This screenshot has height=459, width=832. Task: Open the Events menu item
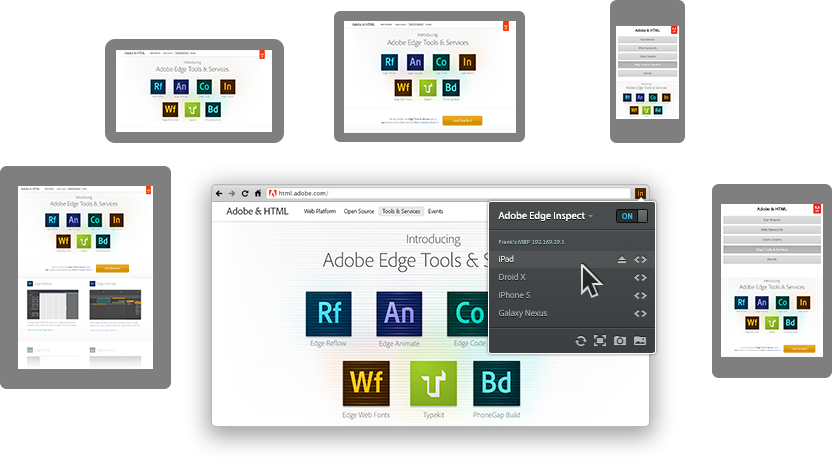click(x=436, y=211)
